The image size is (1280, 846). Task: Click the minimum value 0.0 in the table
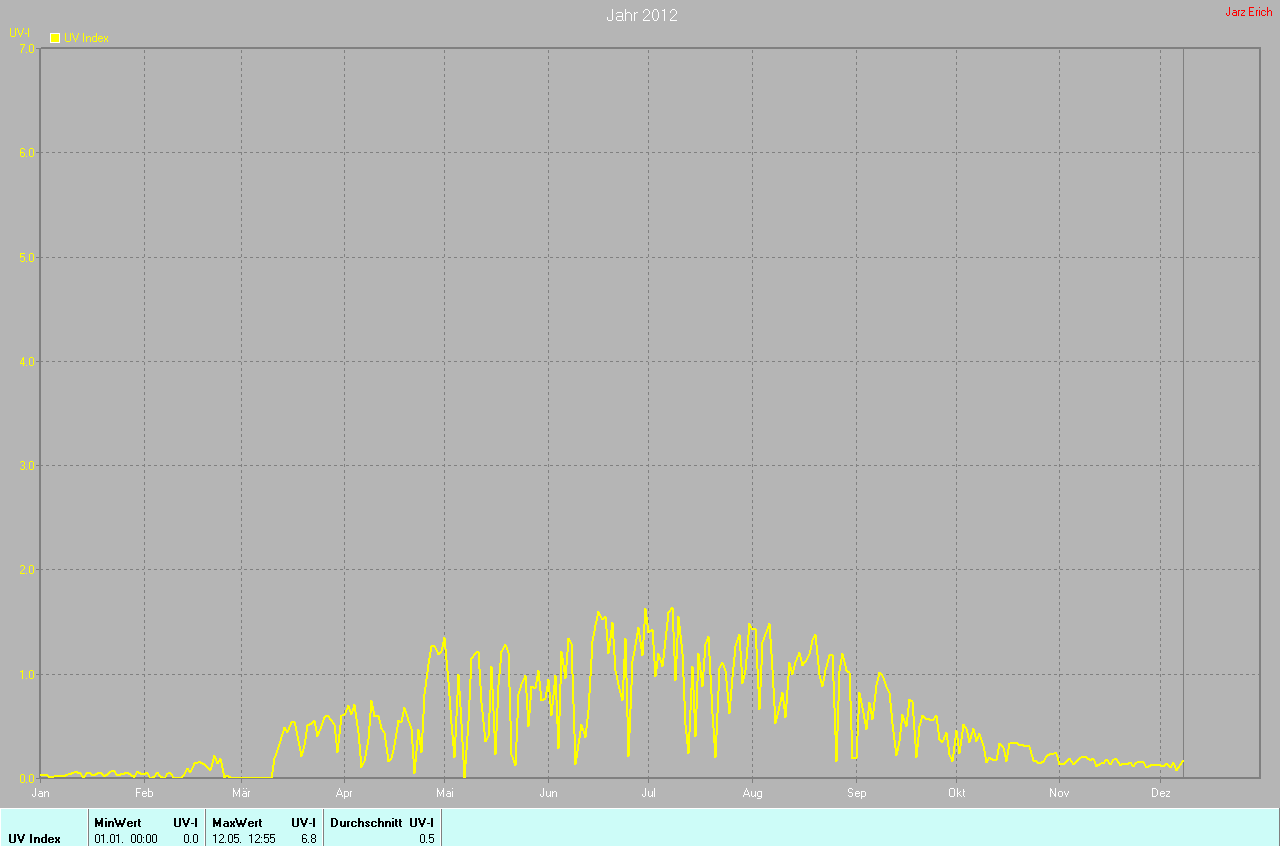point(190,839)
